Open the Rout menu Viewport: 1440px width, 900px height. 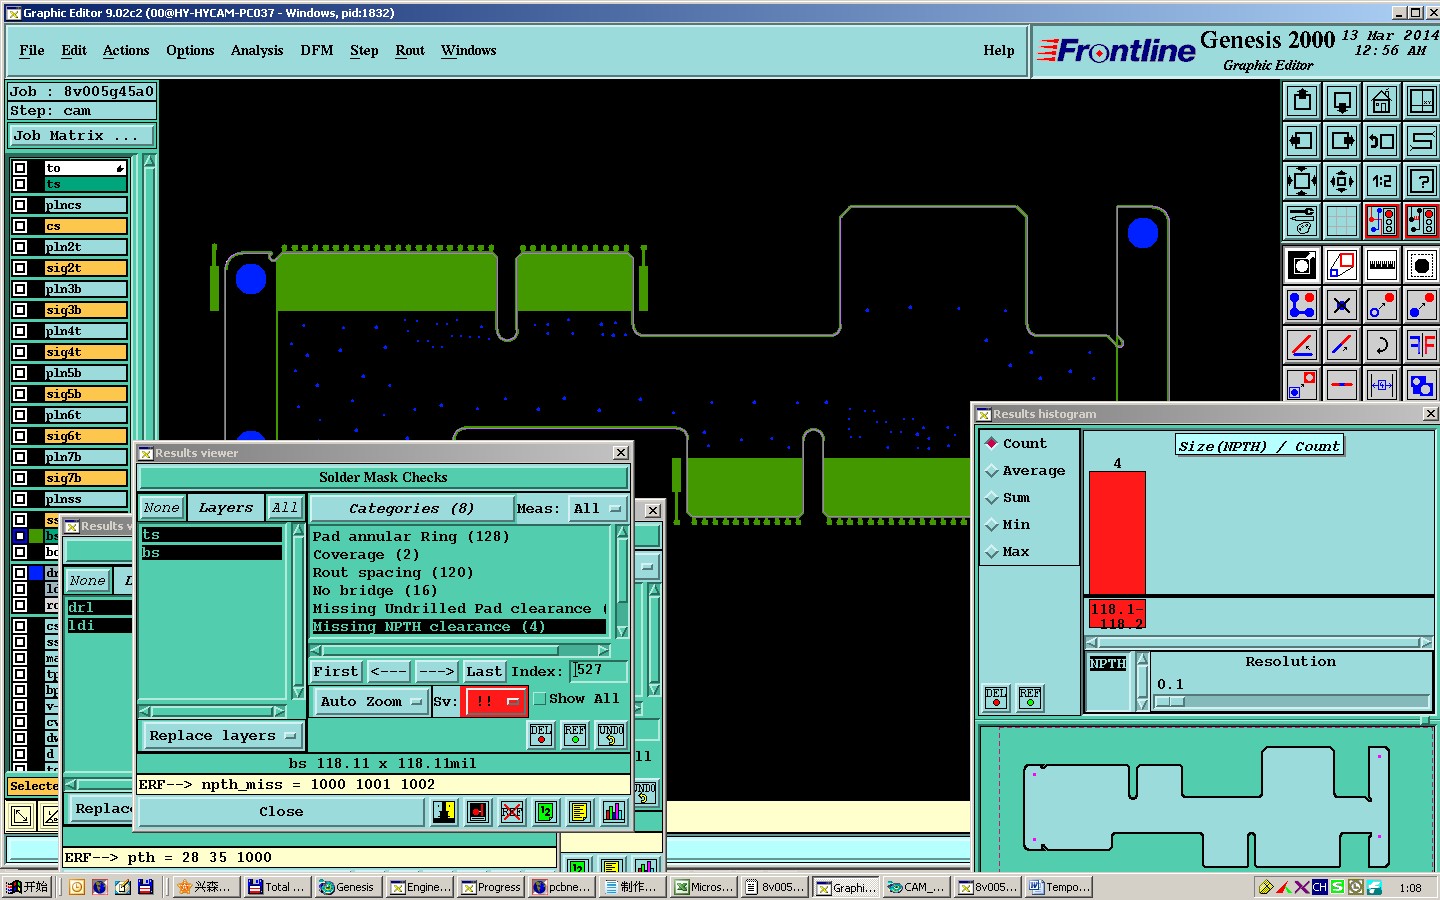pyautogui.click(x=410, y=50)
